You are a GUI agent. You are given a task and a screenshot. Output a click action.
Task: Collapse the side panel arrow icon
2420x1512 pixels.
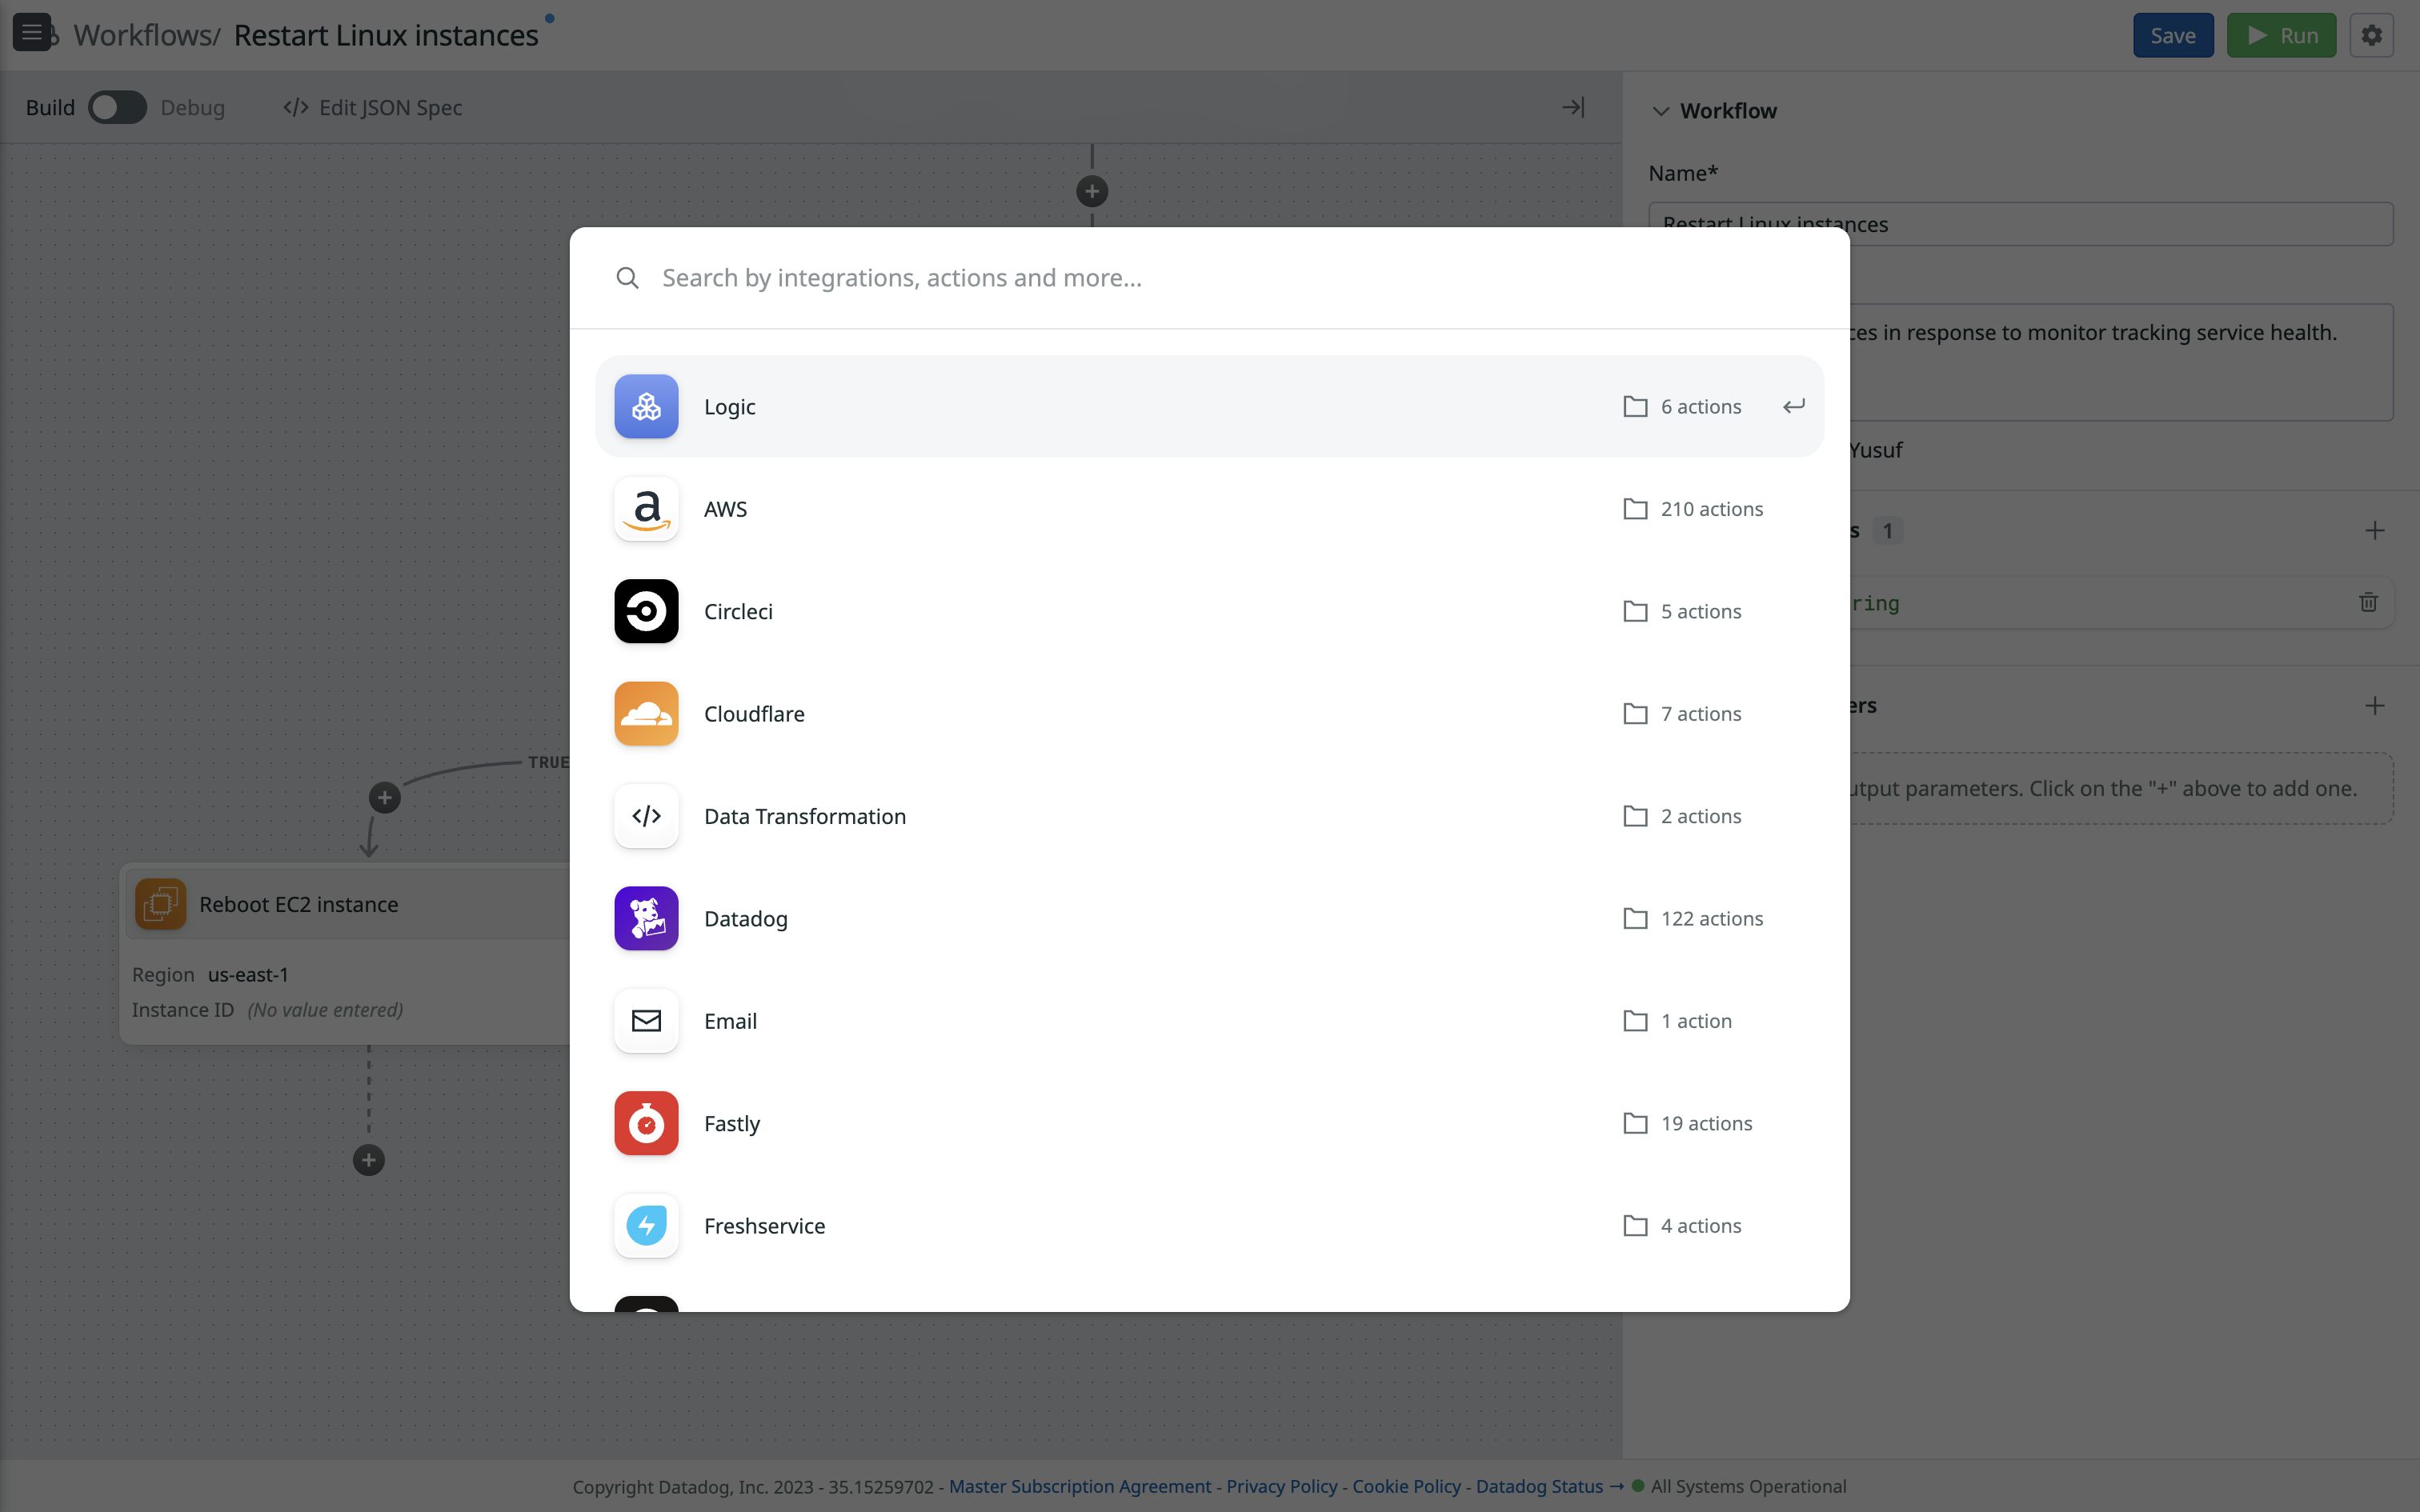coord(1573,107)
